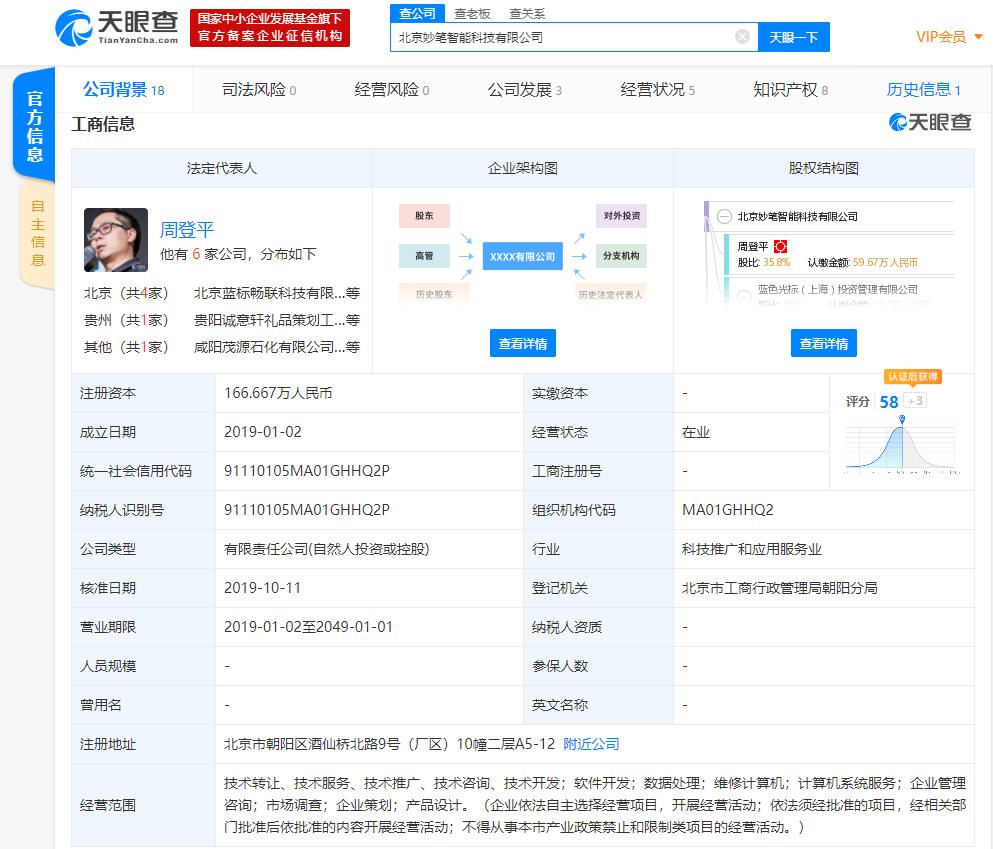Collapse the 北京妙笔智能科技有限公司 equity node
Screen dimensions: 993x849
coord(723,216)
